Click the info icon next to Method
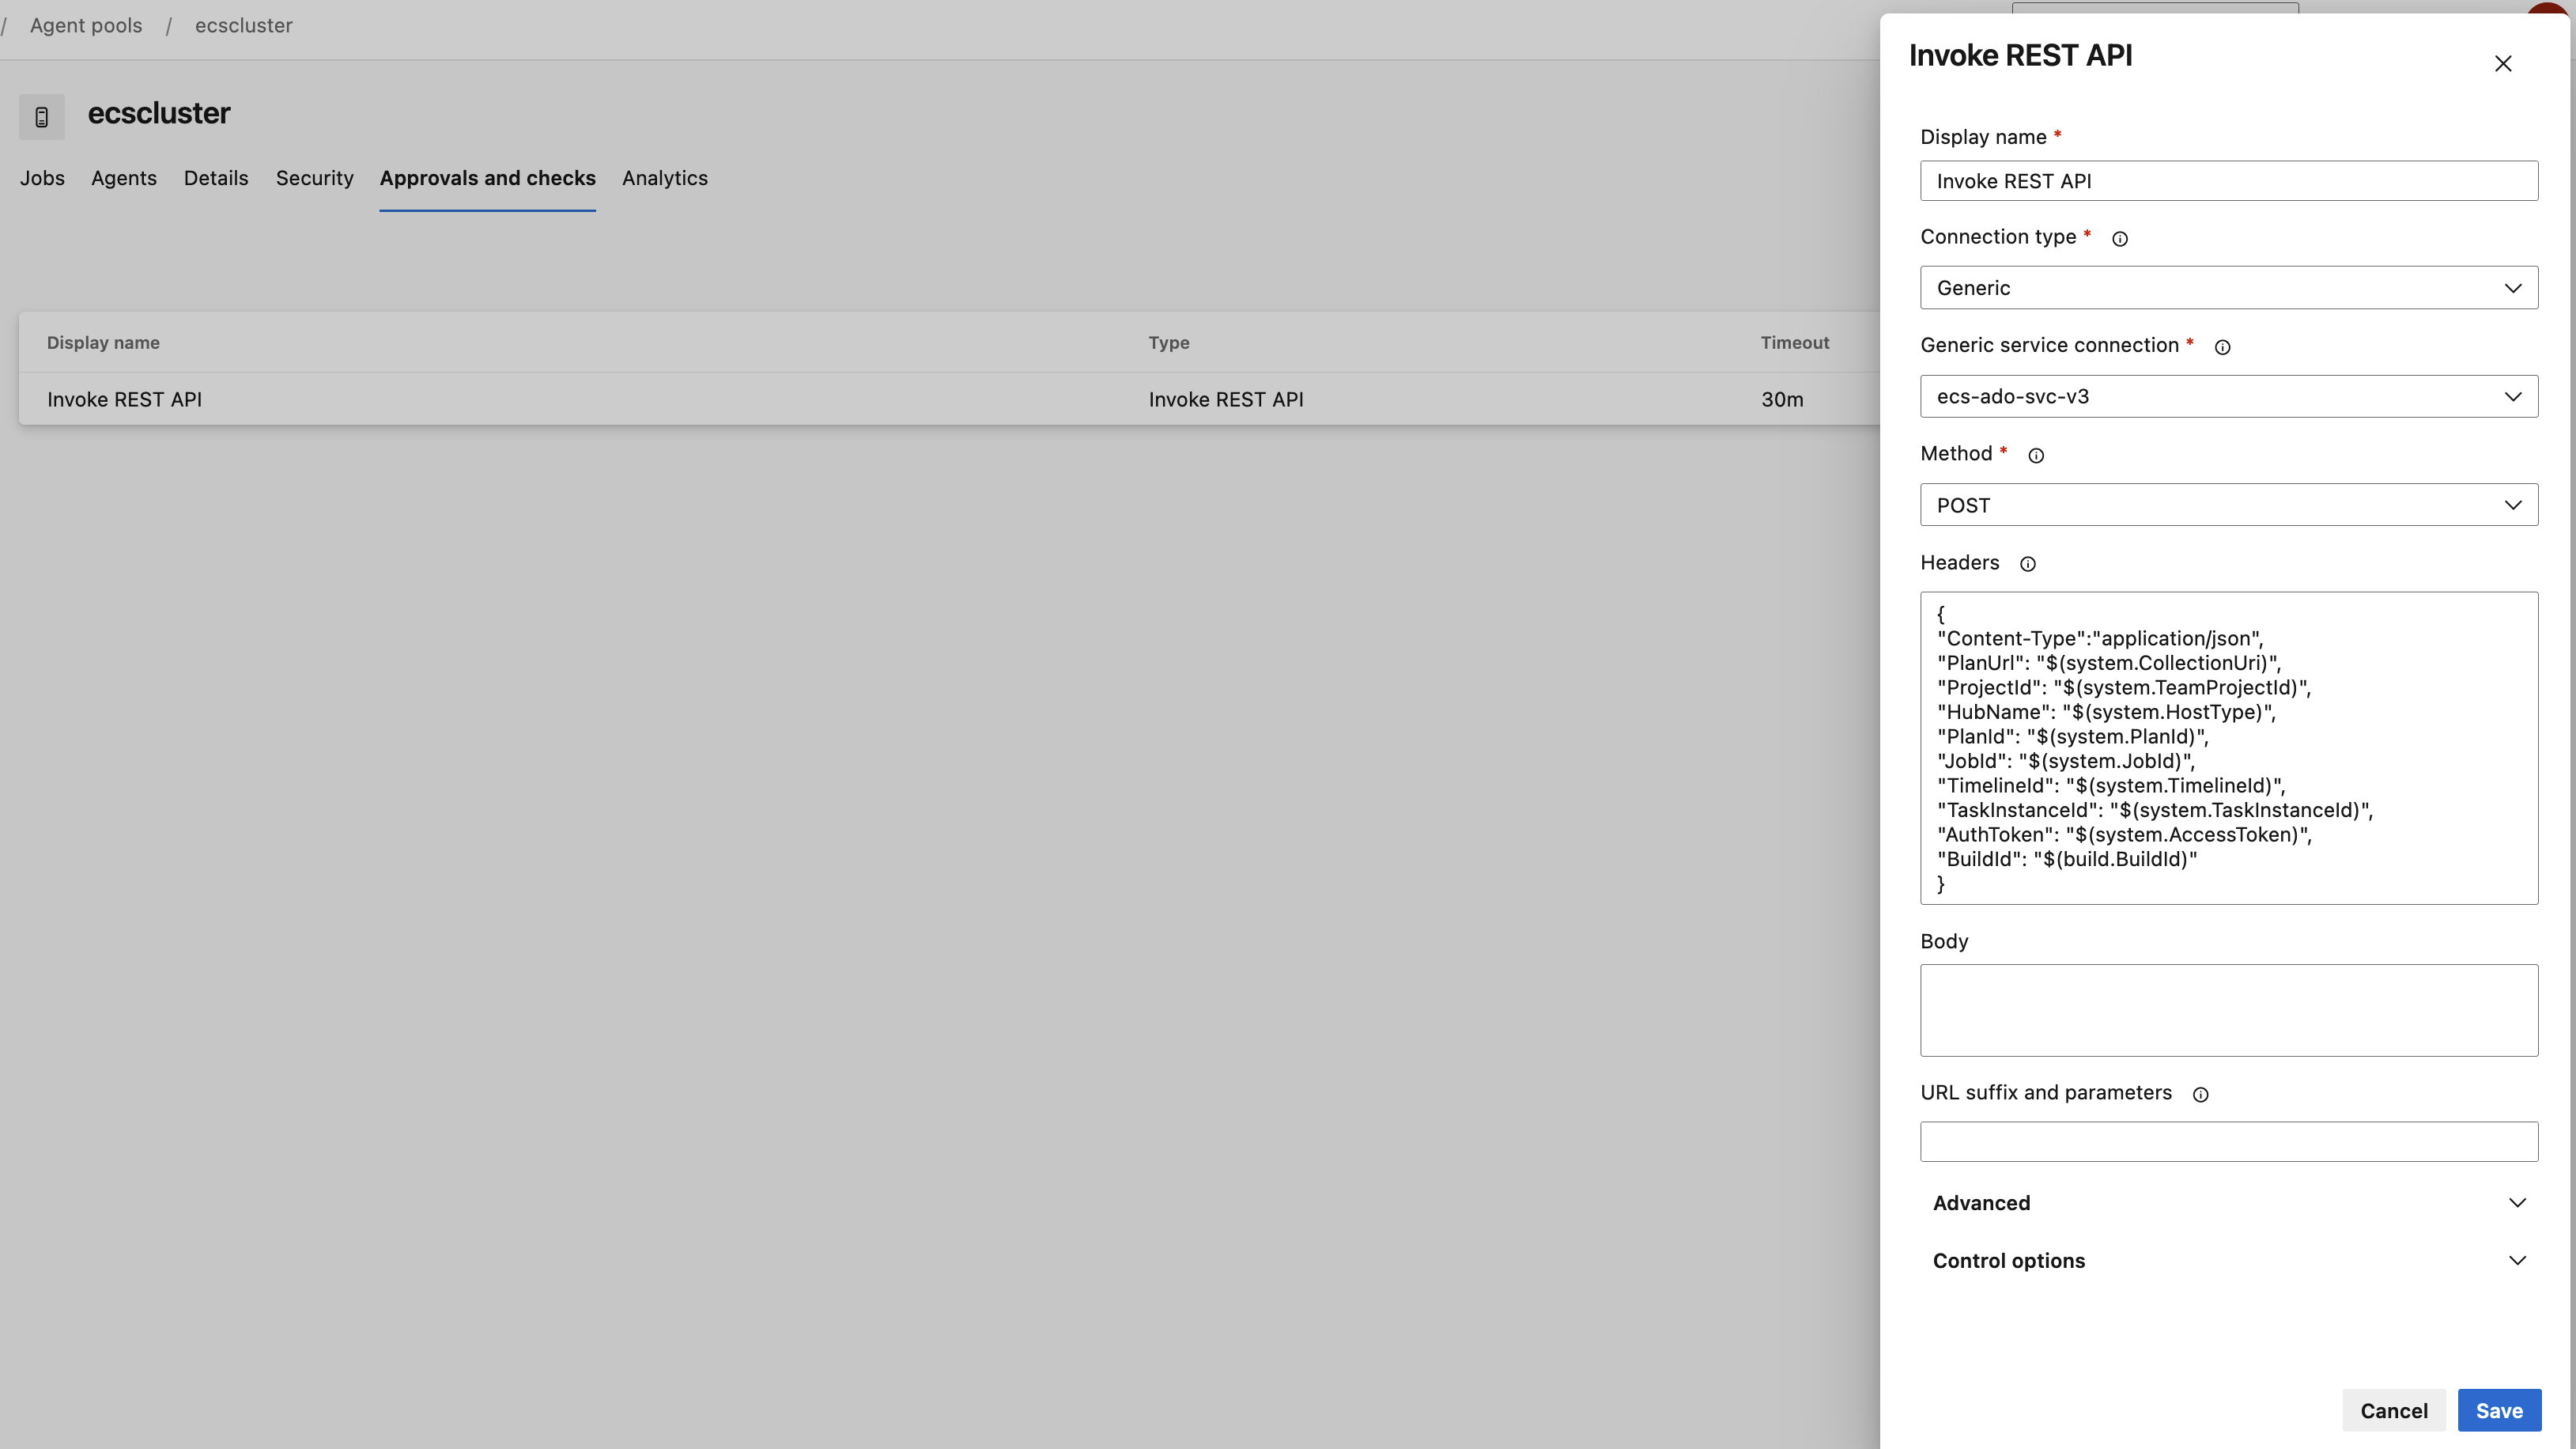This screenshot has height=1449, width=2576. [2037, 455]
